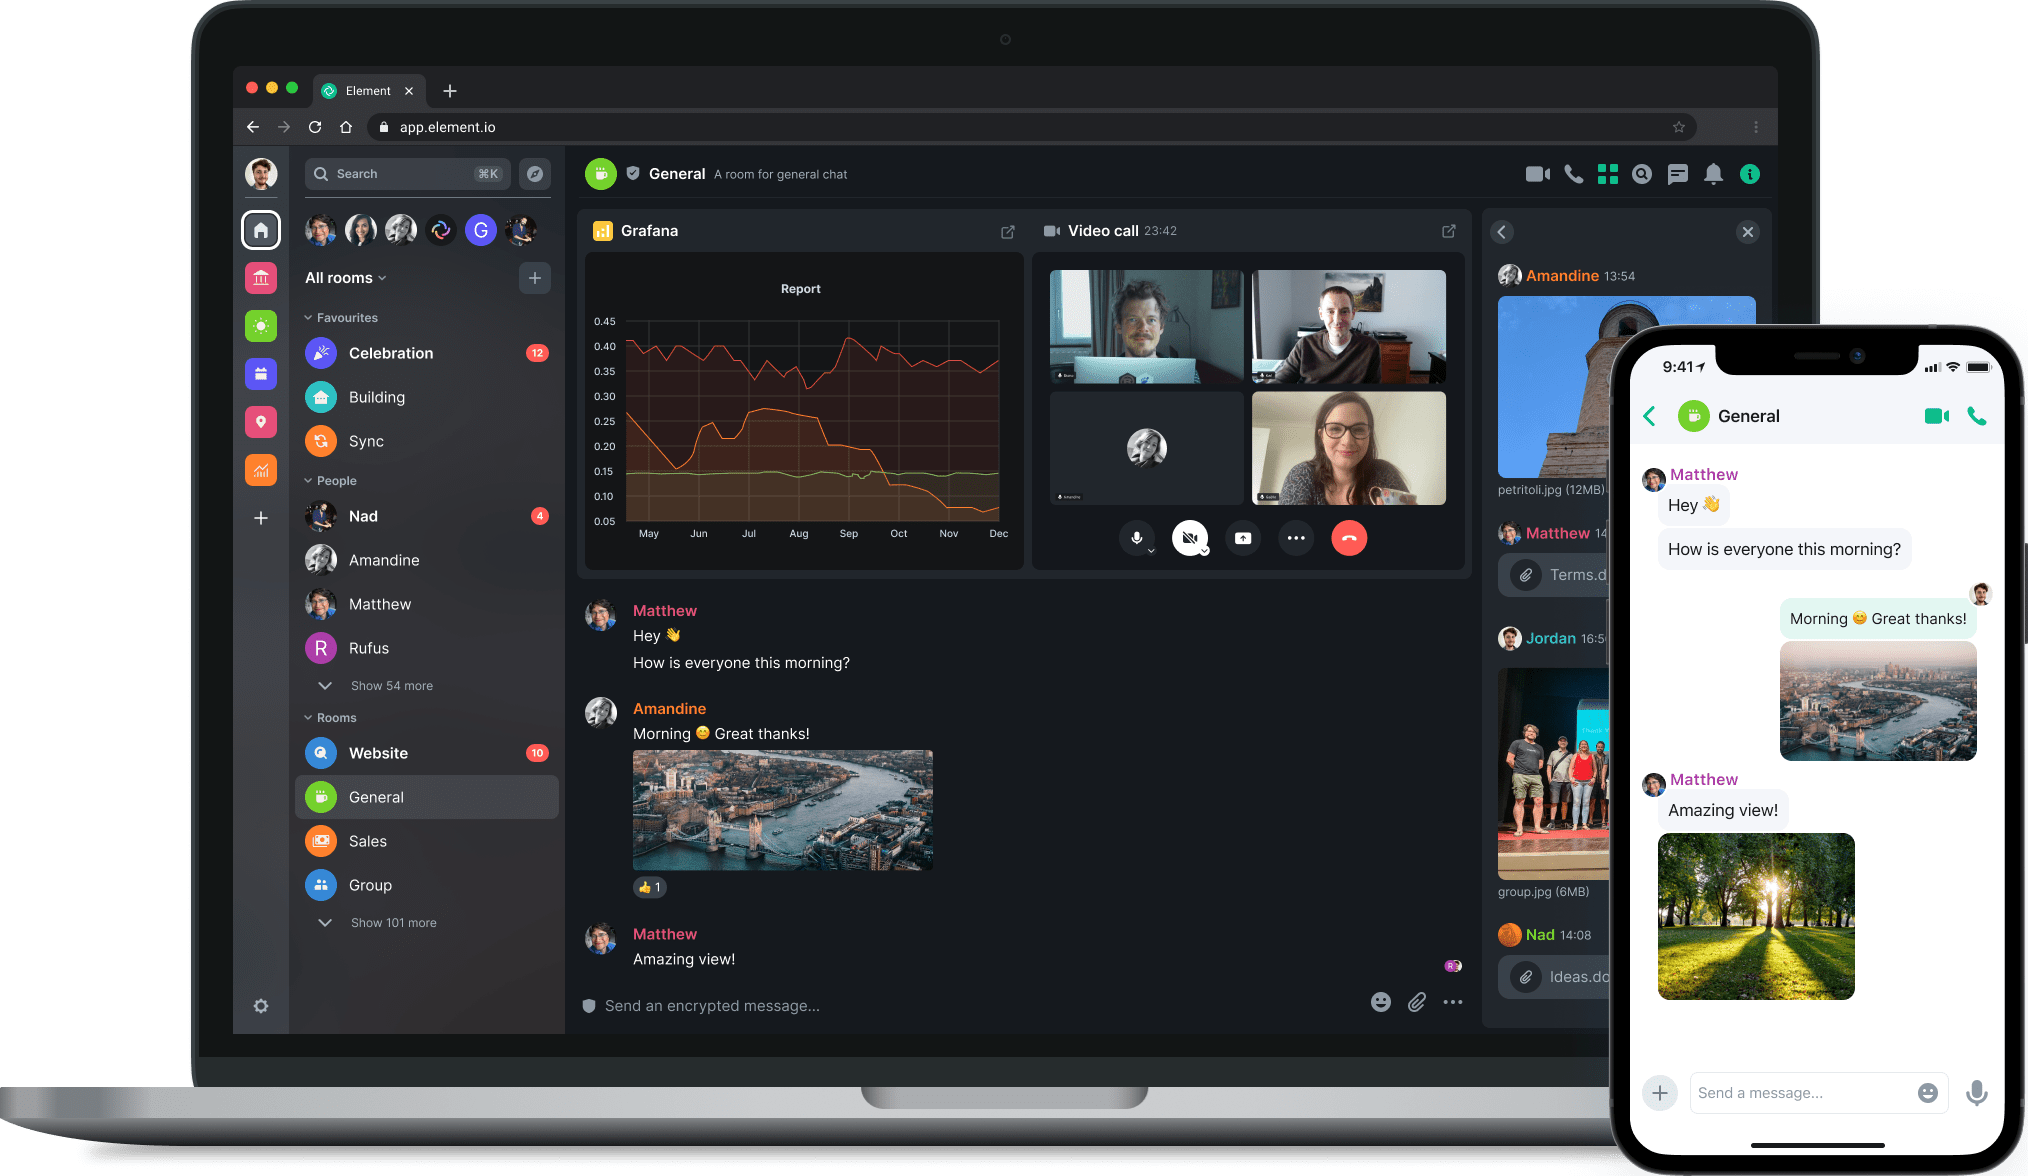Open the browser three-dot menu
The image size is (2028, 1176).
coord(1756,127)
